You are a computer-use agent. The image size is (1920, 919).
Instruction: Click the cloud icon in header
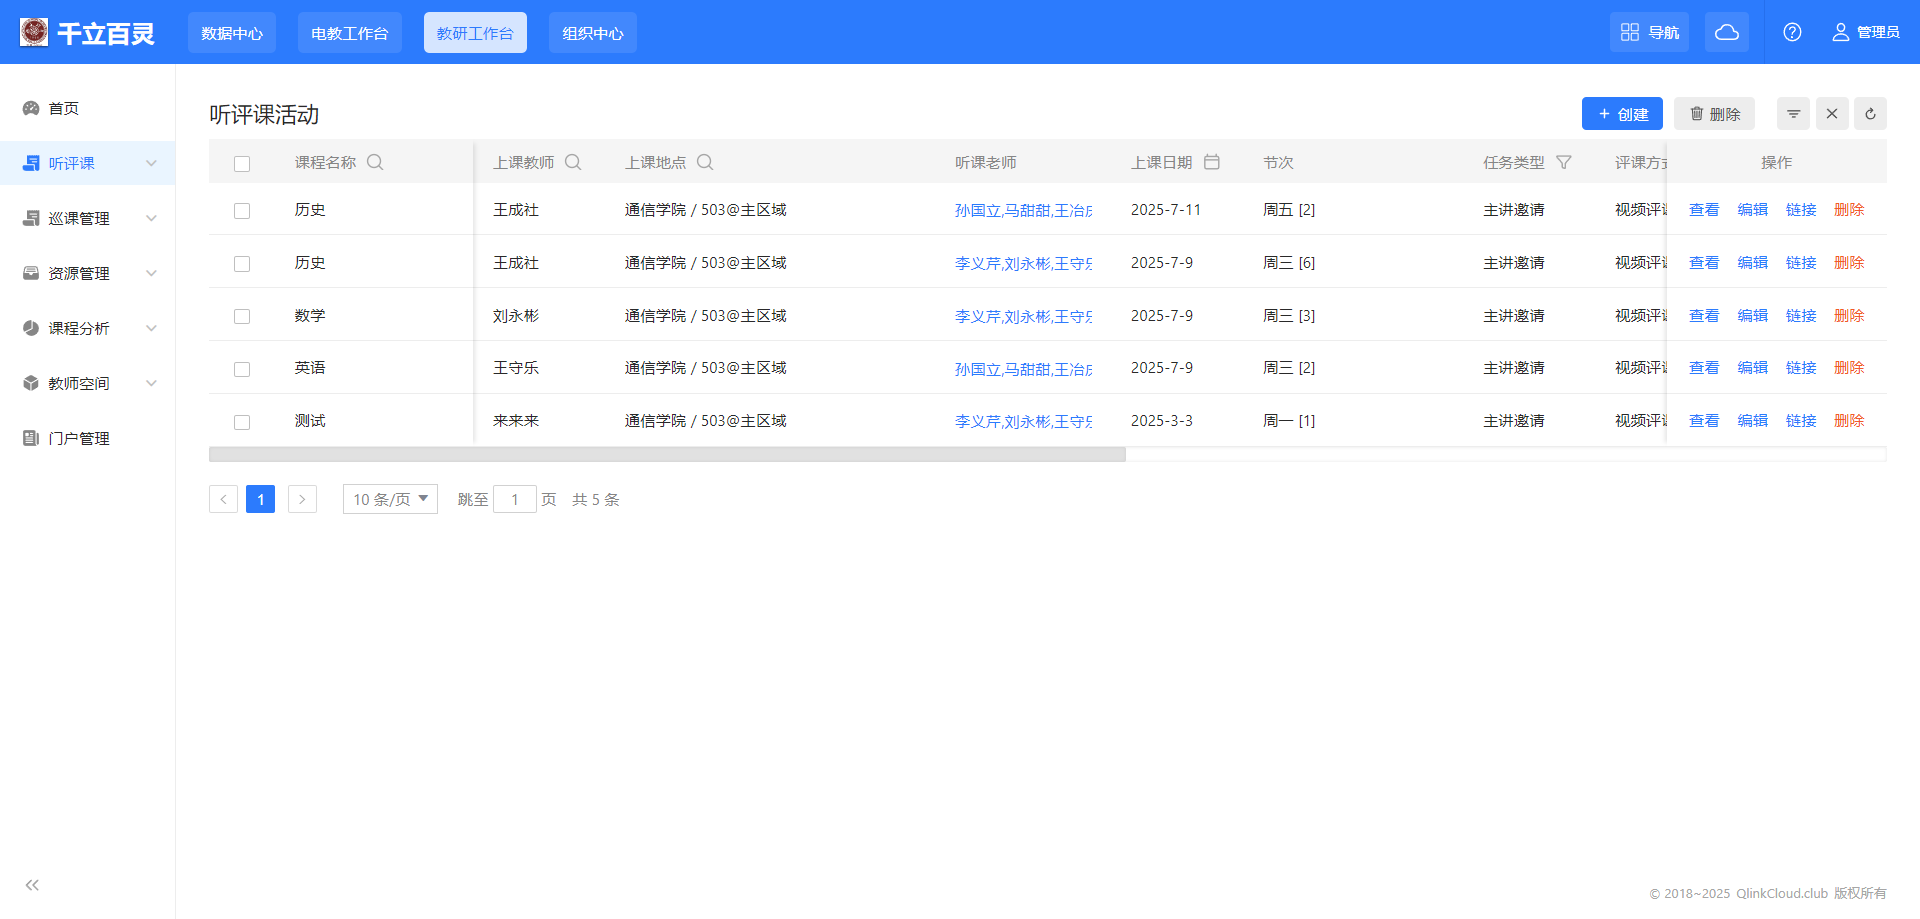coord(1726,32)
